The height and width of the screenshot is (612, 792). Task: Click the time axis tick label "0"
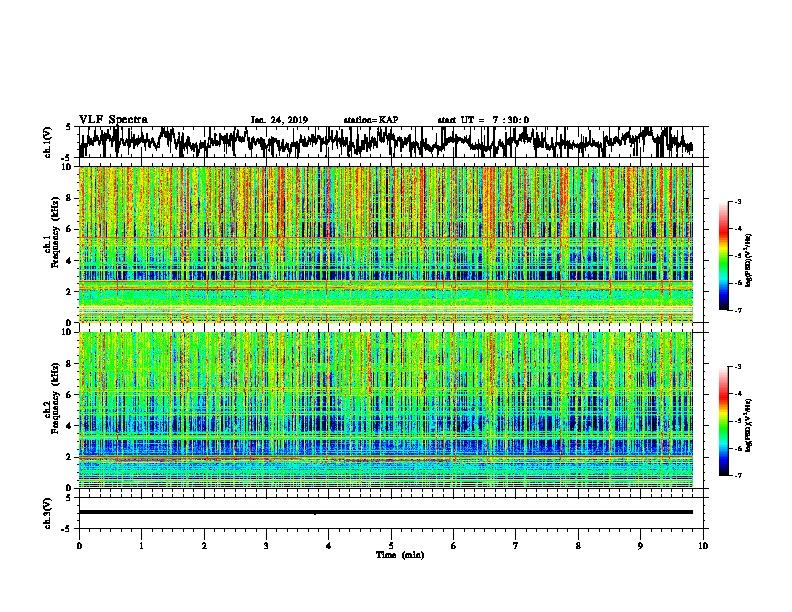(79, 546)
